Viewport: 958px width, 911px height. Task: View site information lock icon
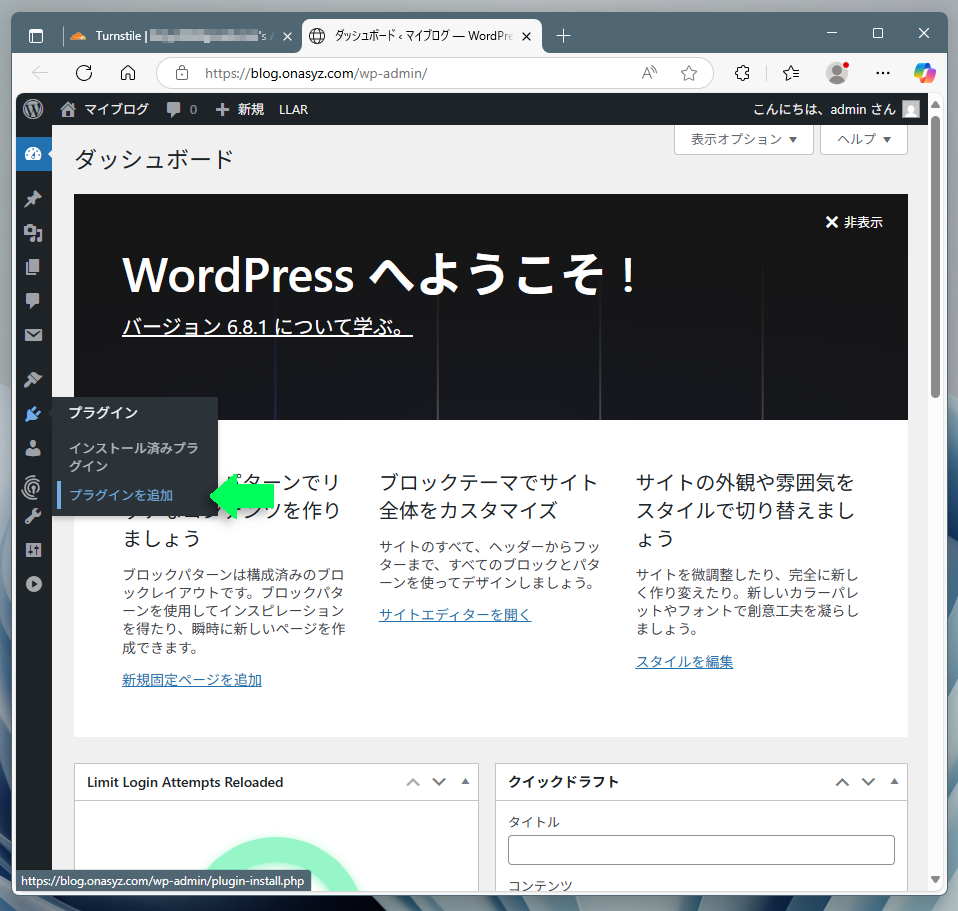pyautogui.click(x=182, y=73)
